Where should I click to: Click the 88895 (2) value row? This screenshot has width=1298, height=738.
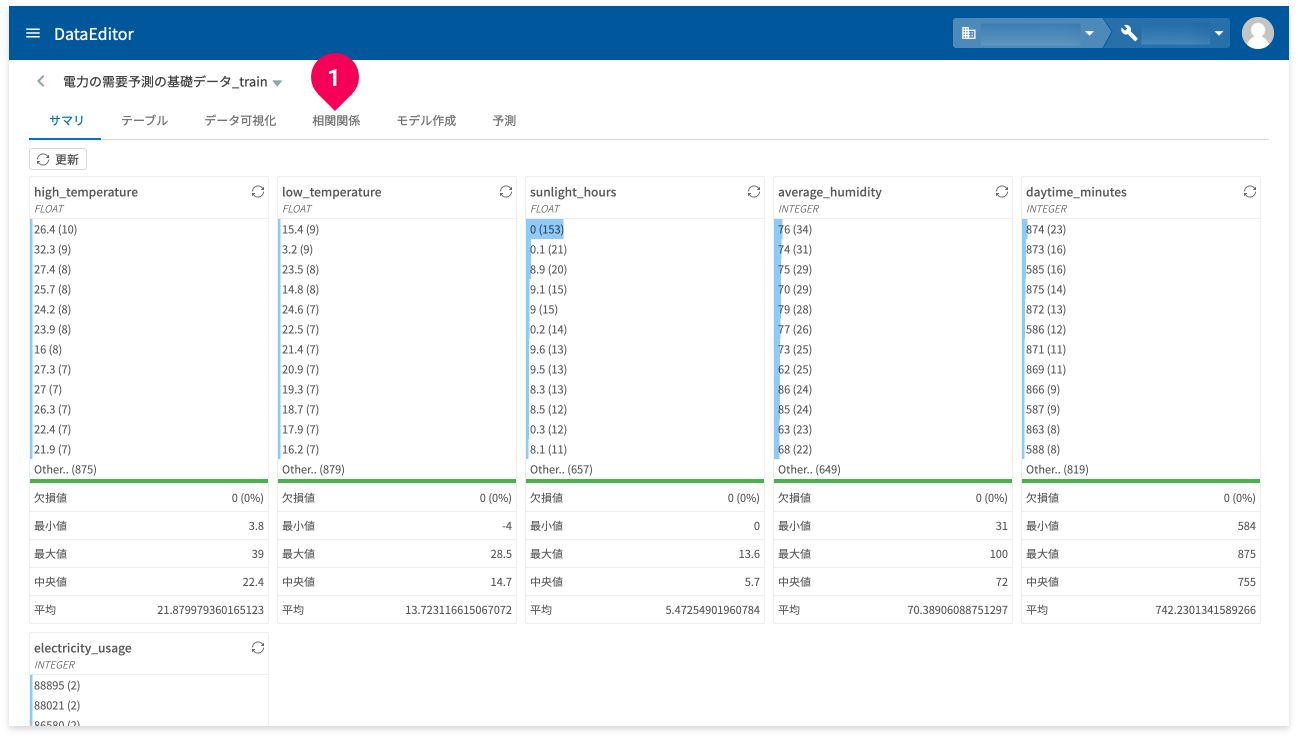tap(149, 685)
